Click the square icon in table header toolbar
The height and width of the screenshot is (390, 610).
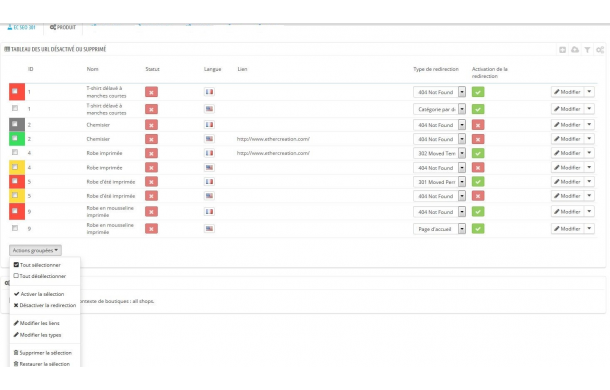click(563, 50)
